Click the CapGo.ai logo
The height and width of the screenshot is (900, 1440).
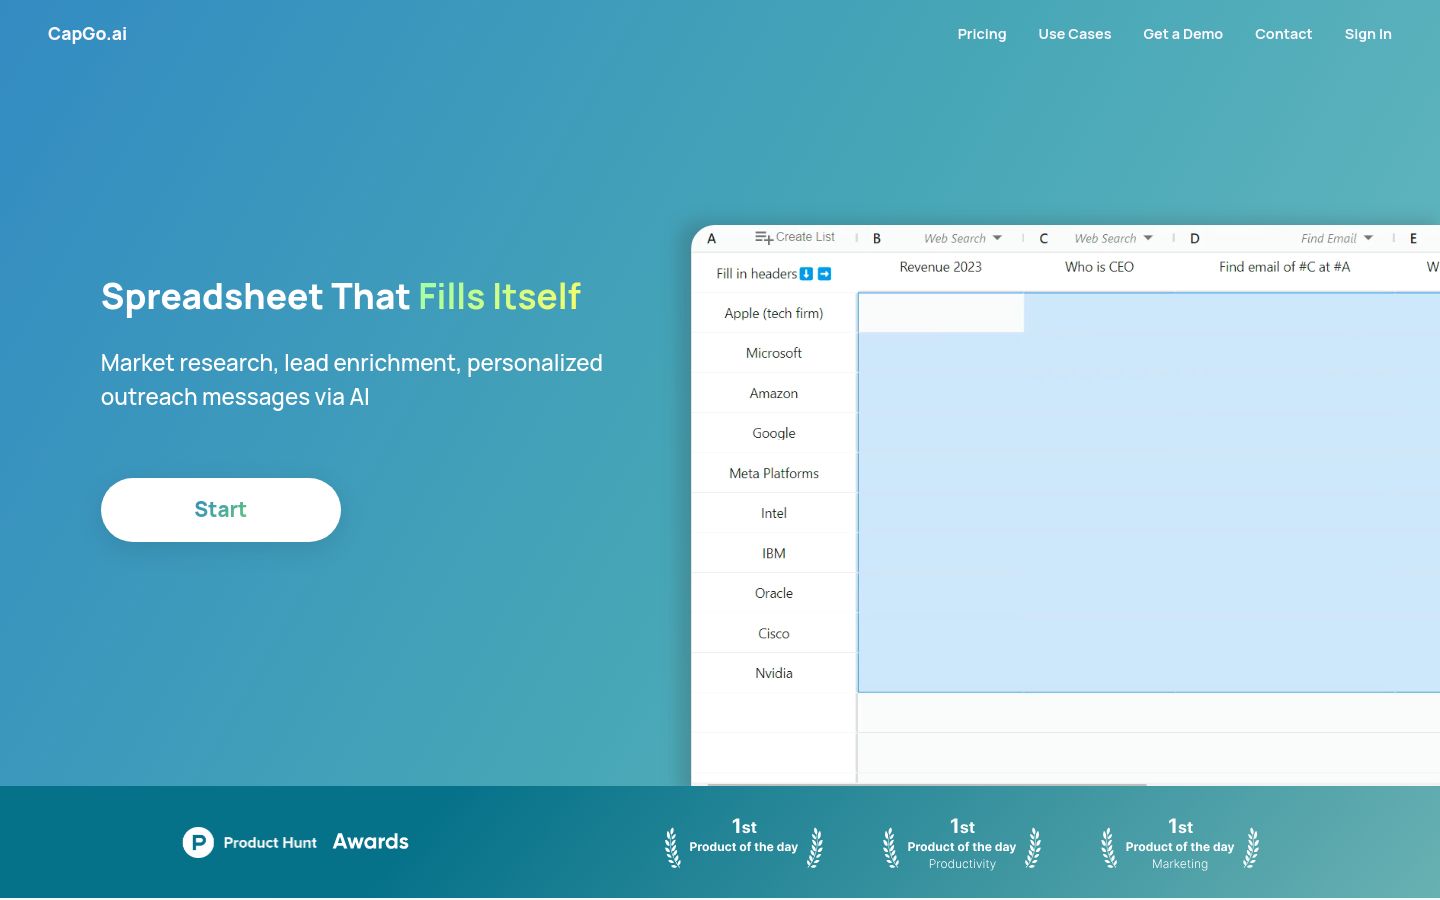click(87, 34)
